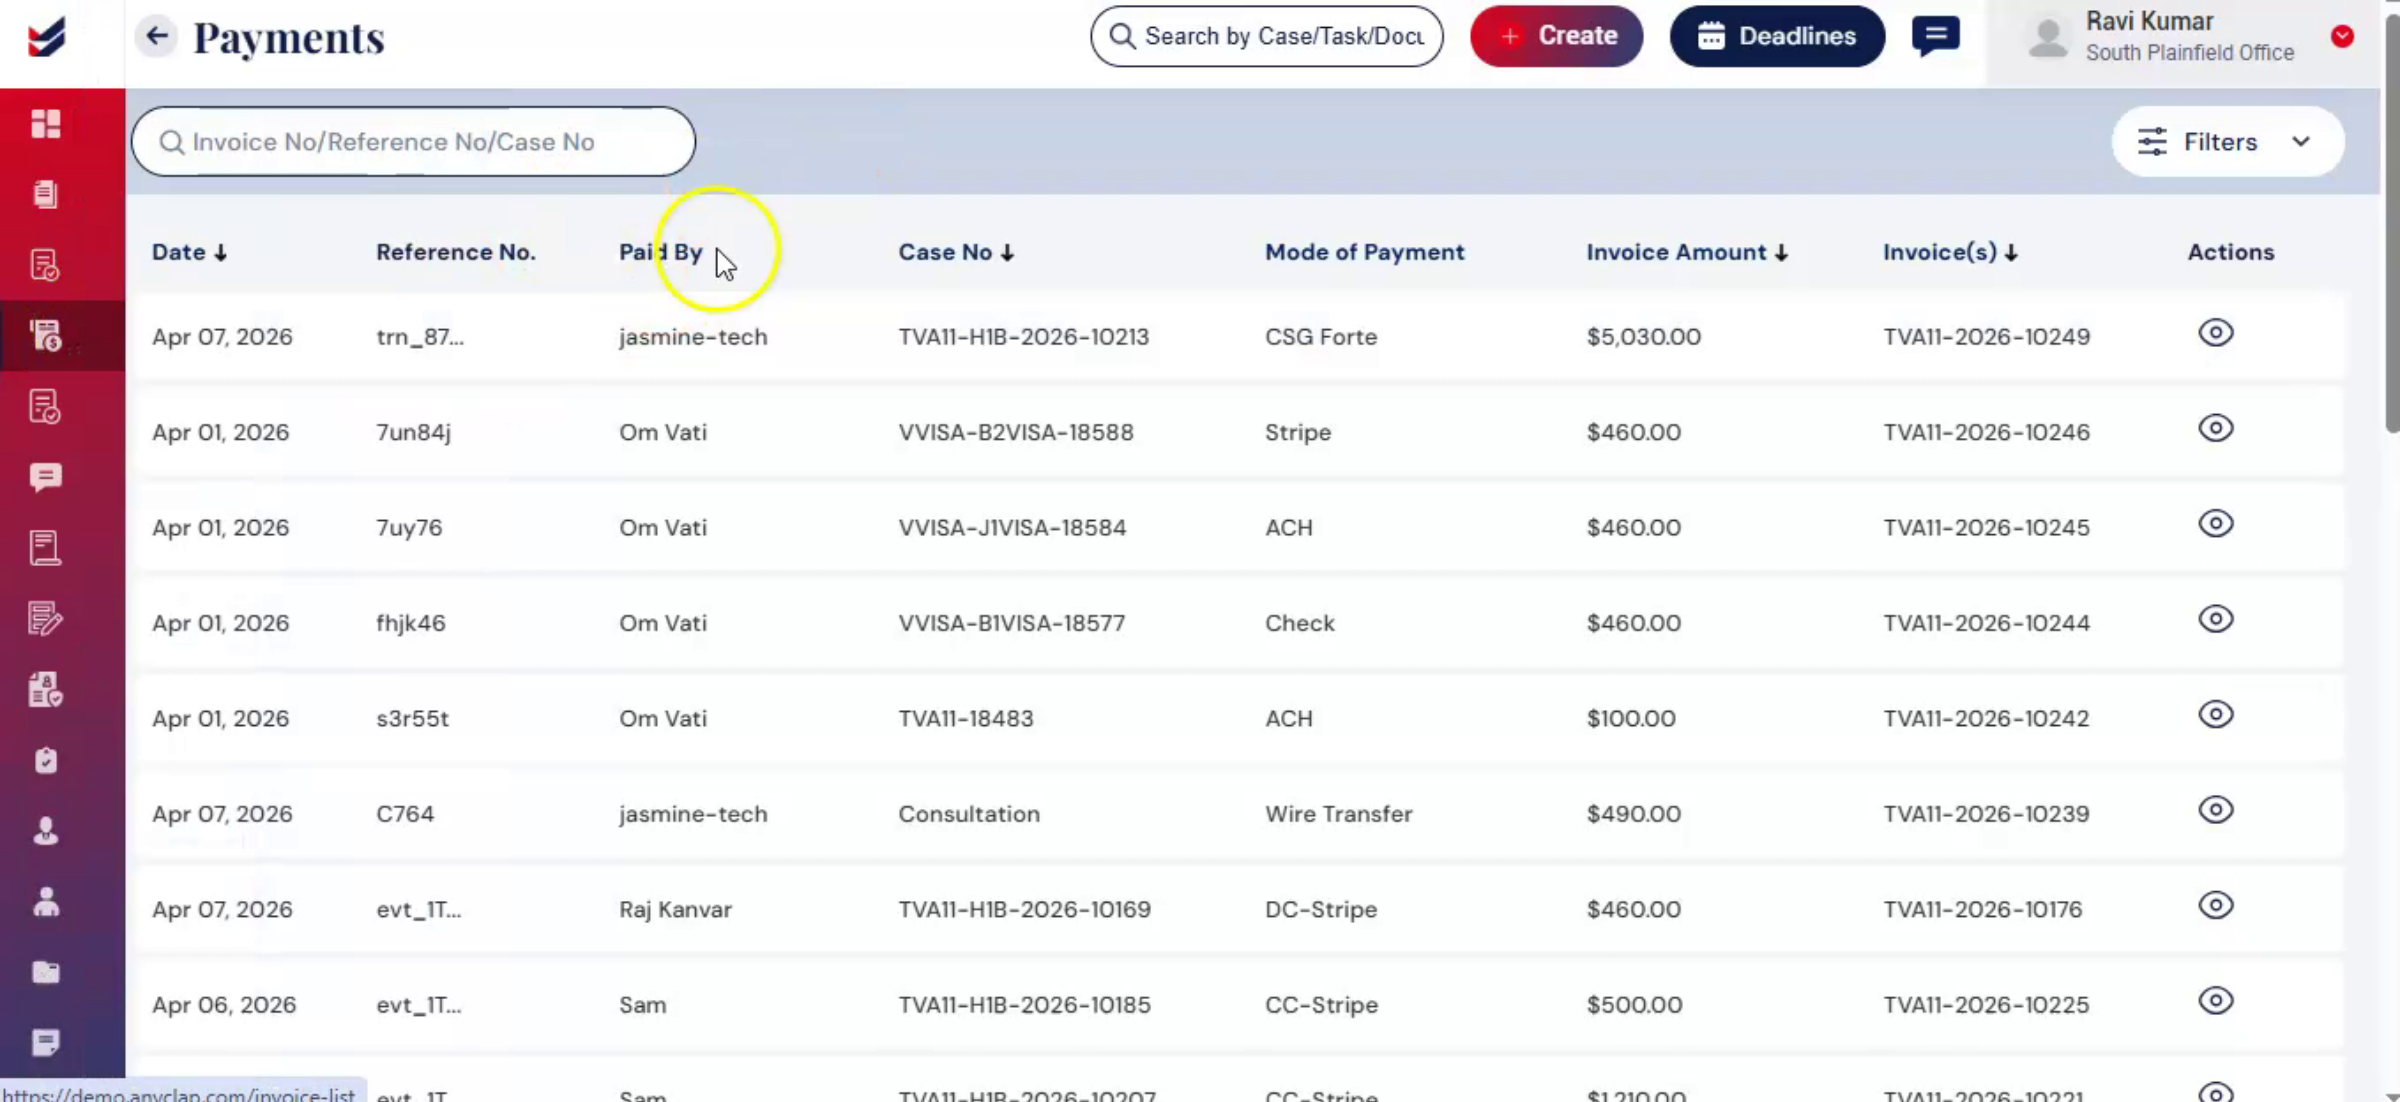The width and height of the screenshot is (2400, 1102).
Task: Click the Consultation case cell
Action: point(968,814)
